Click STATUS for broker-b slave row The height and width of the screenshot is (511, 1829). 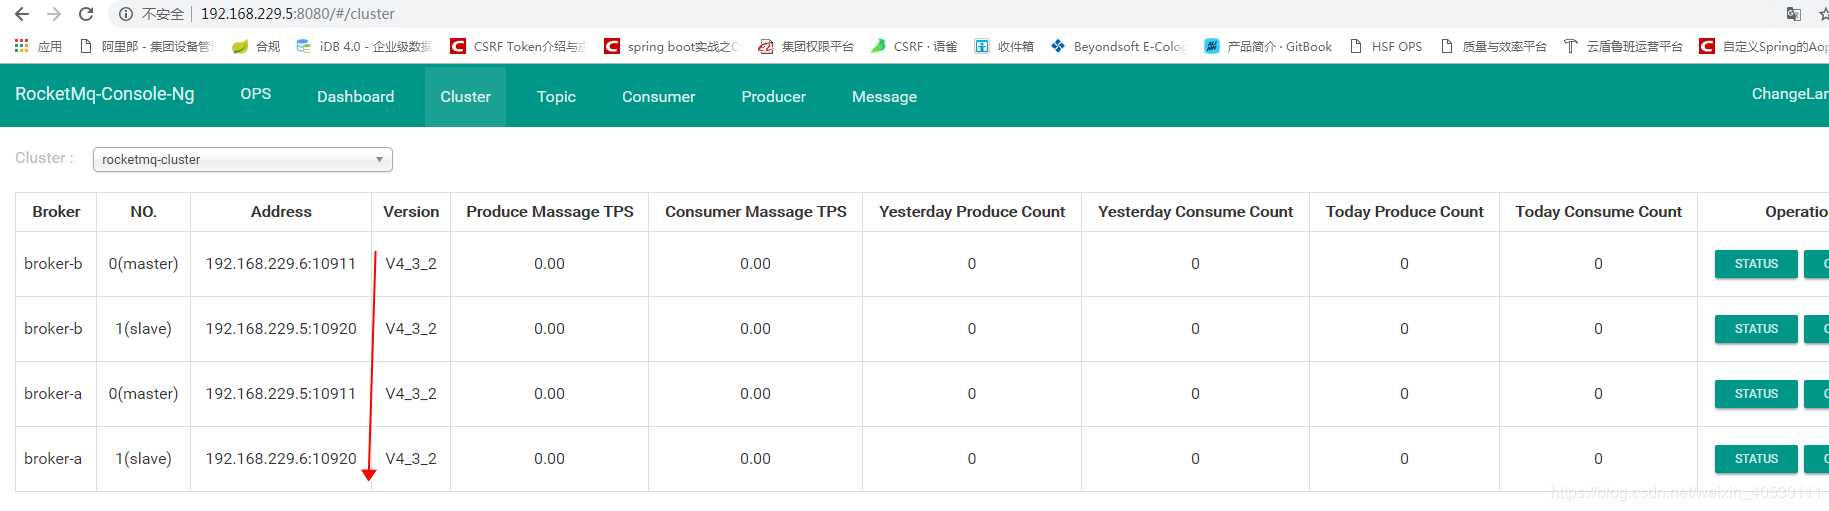(x=1756, y=329)
